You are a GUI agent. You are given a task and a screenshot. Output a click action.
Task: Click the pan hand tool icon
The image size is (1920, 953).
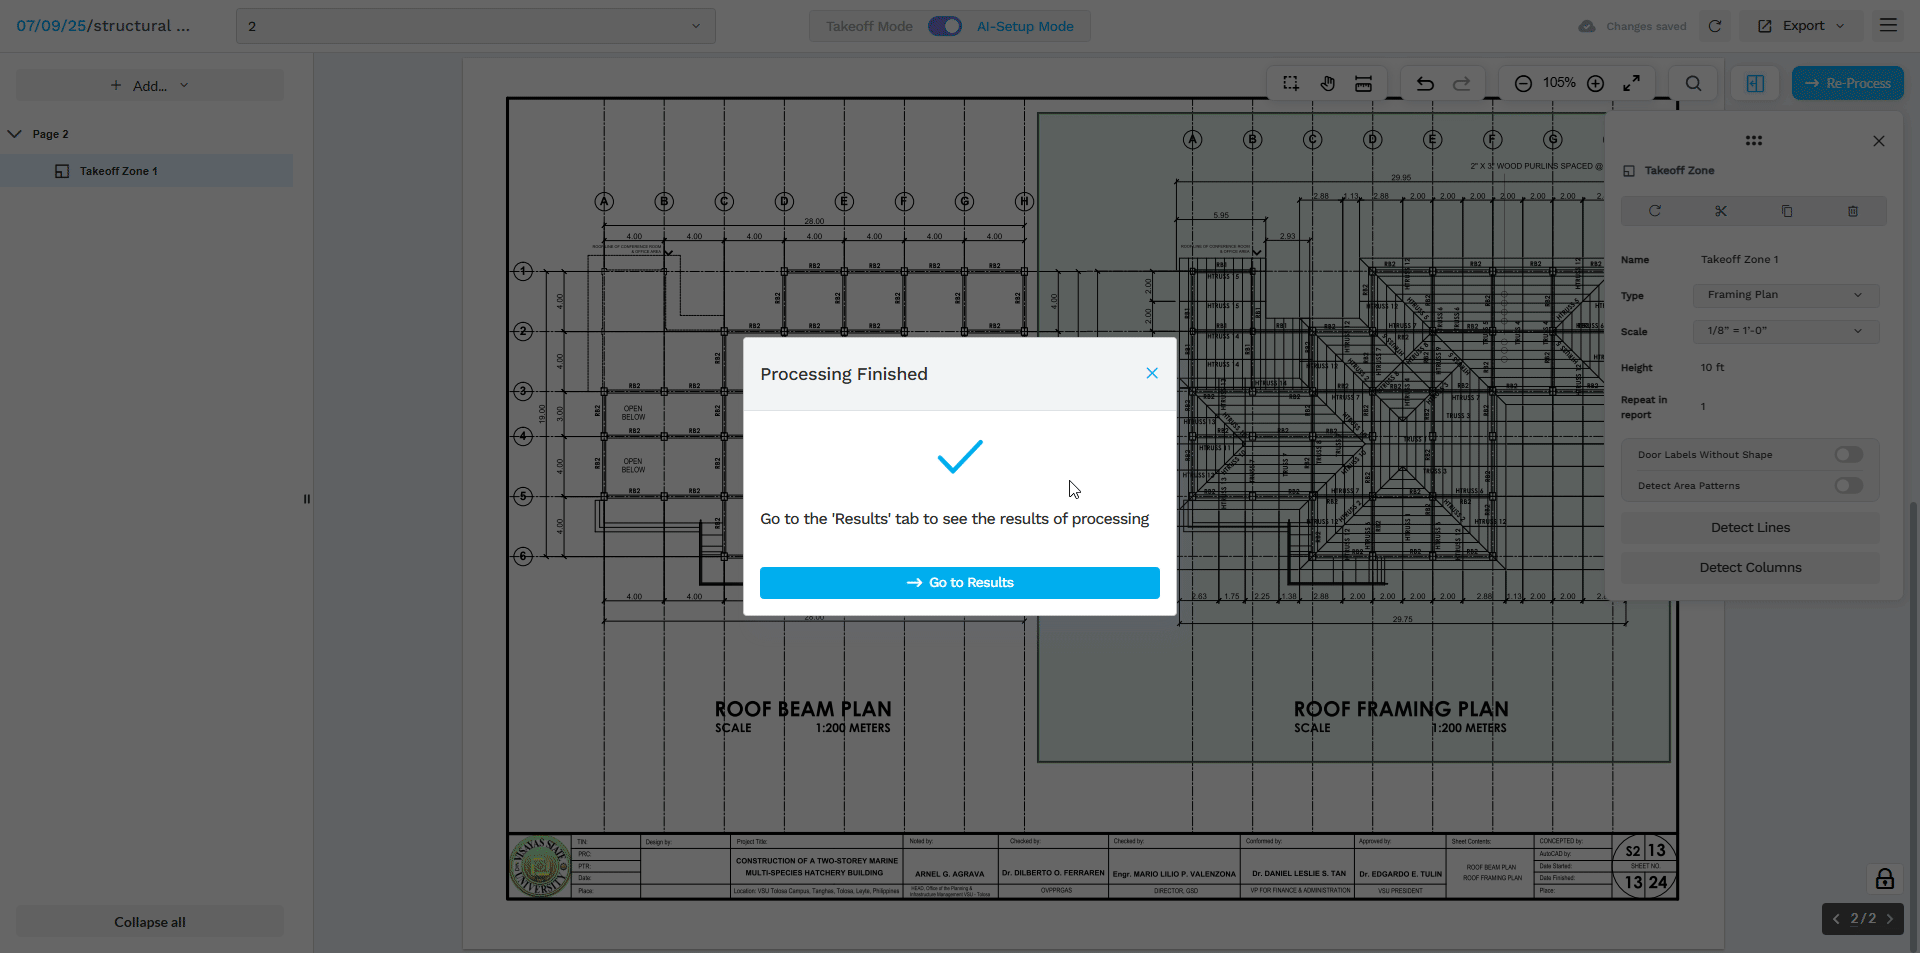(1327, 84)
